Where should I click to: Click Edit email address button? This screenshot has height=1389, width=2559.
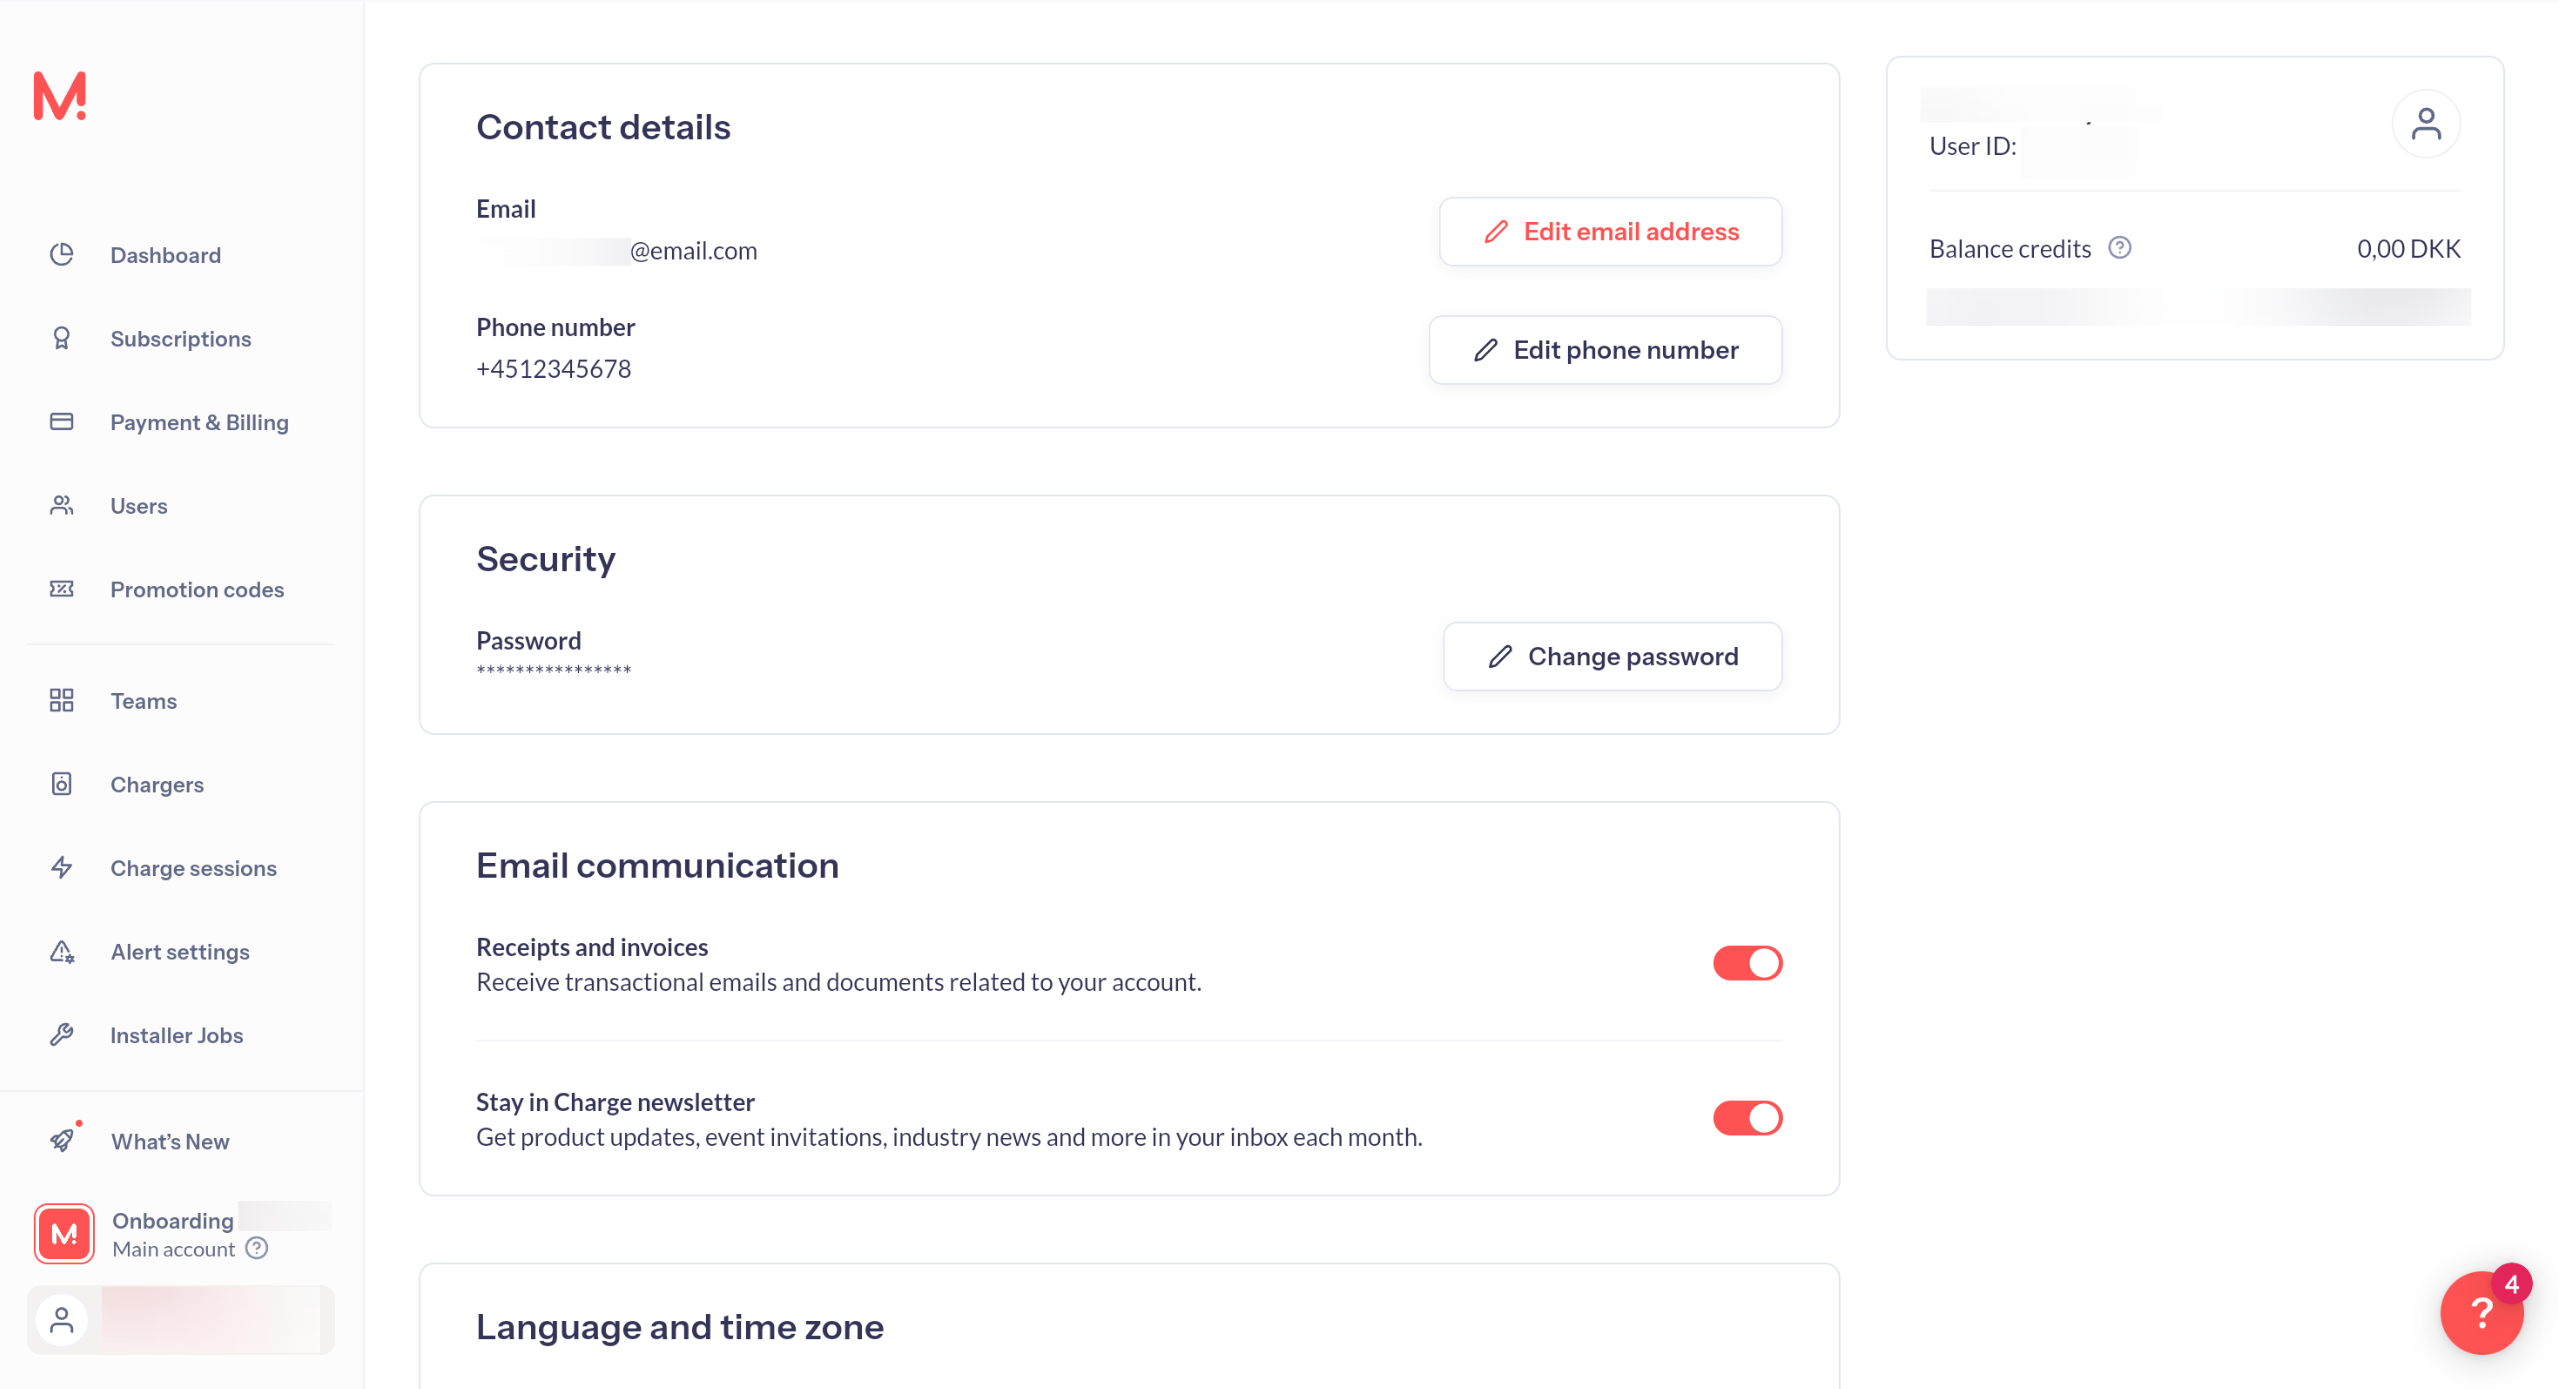[x=1610, y=232]
